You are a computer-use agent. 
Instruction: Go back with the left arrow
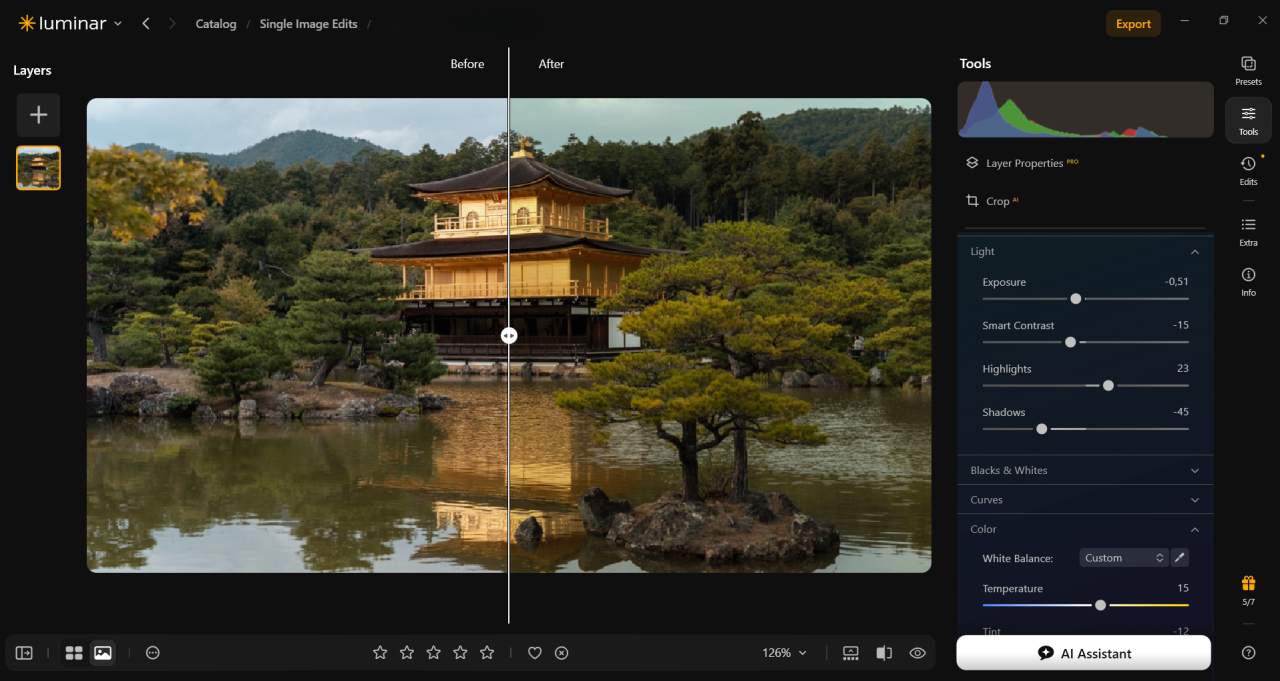[x=146, y=23]
